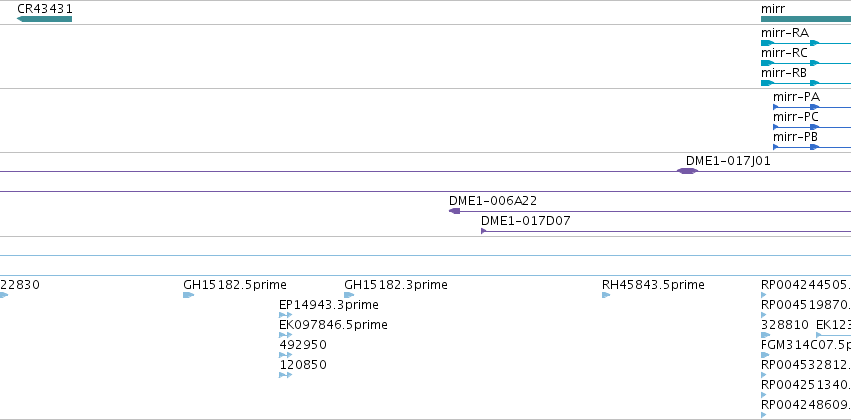Select the mirr gene bar
Screen dimensions: 851x420
click(x=806, y=19)
